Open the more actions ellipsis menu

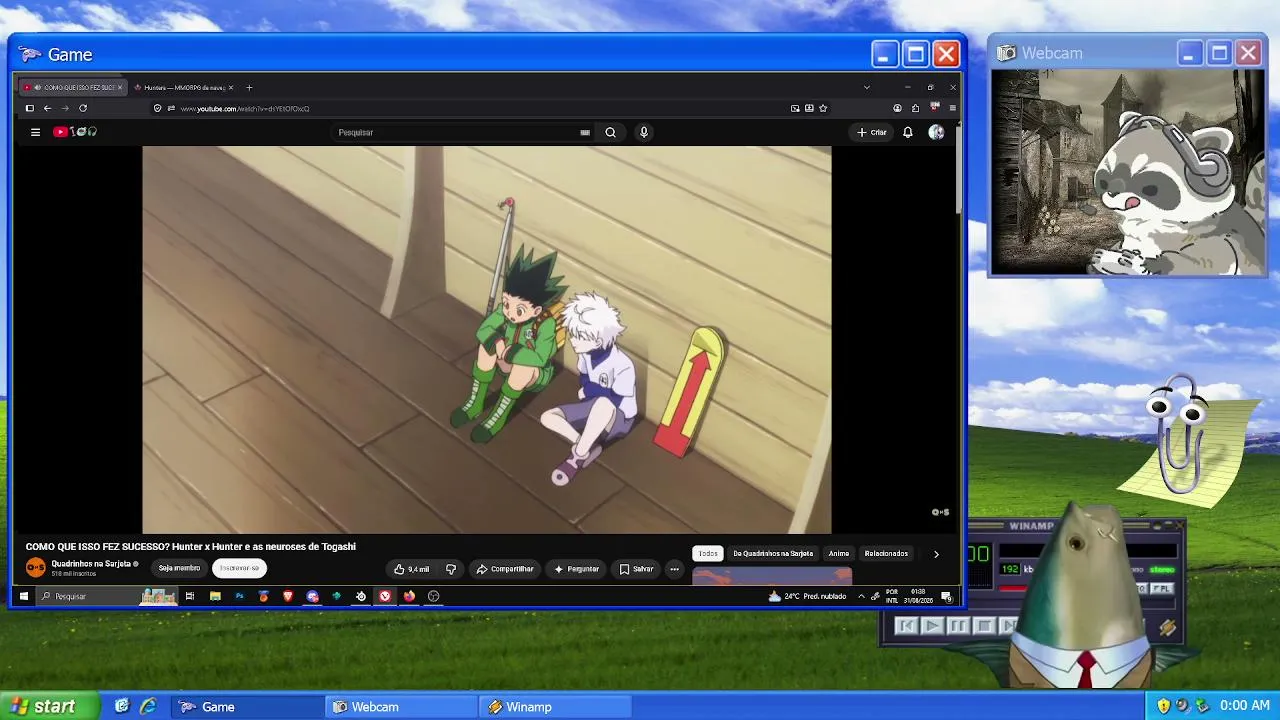pos(674,569)
